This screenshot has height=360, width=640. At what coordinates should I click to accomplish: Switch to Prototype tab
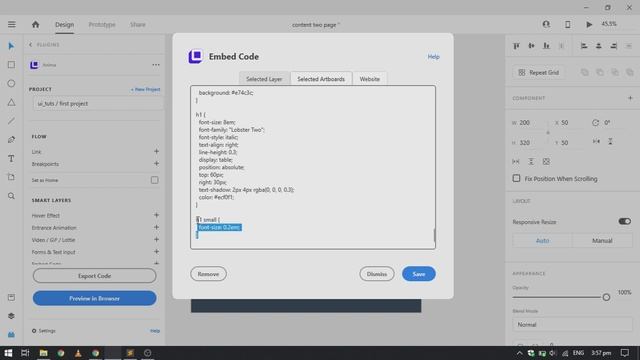point(102,24)
